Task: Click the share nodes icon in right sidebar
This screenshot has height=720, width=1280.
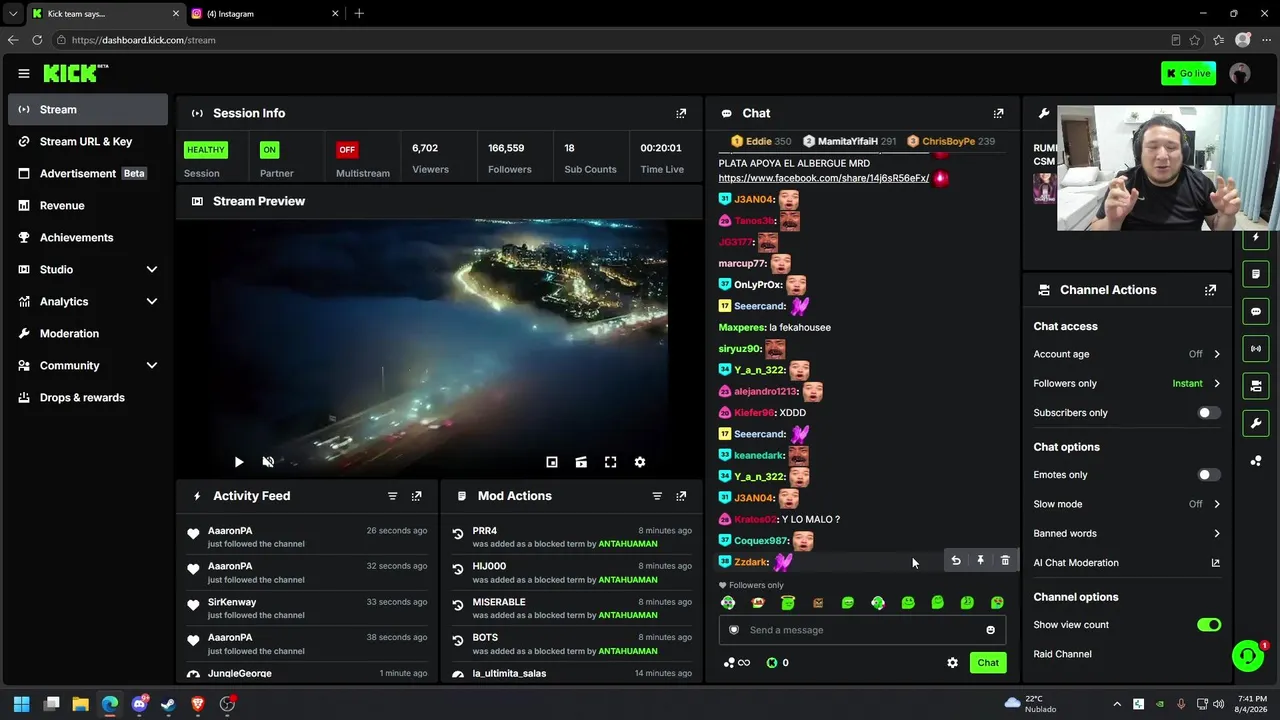Action: 1256,461
